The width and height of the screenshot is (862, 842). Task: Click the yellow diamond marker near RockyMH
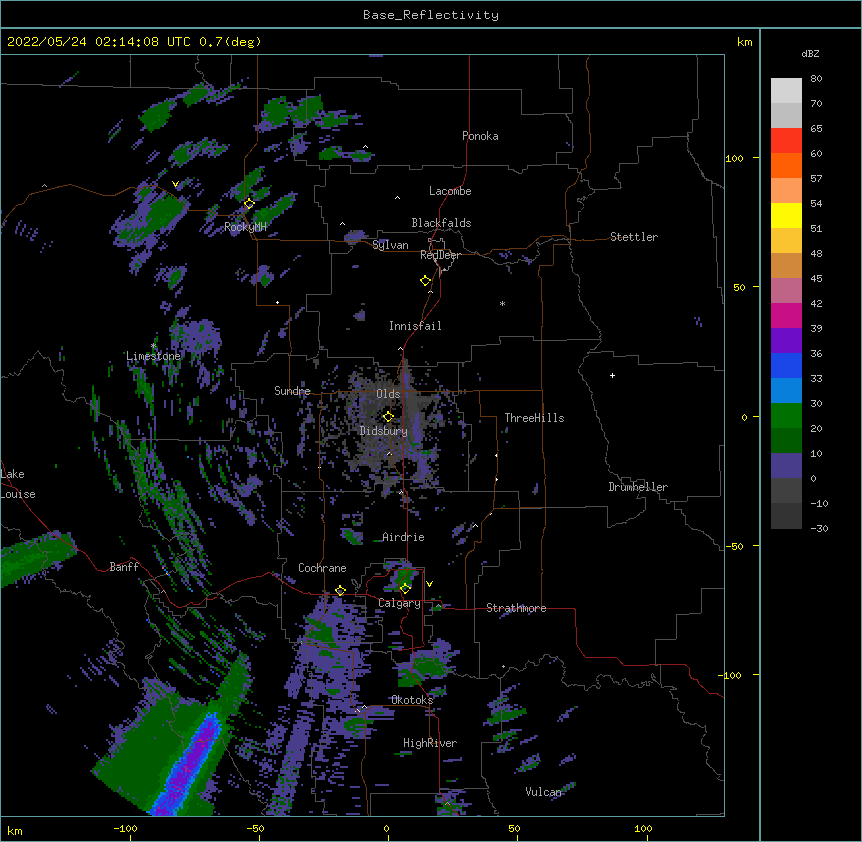point(249,203)
